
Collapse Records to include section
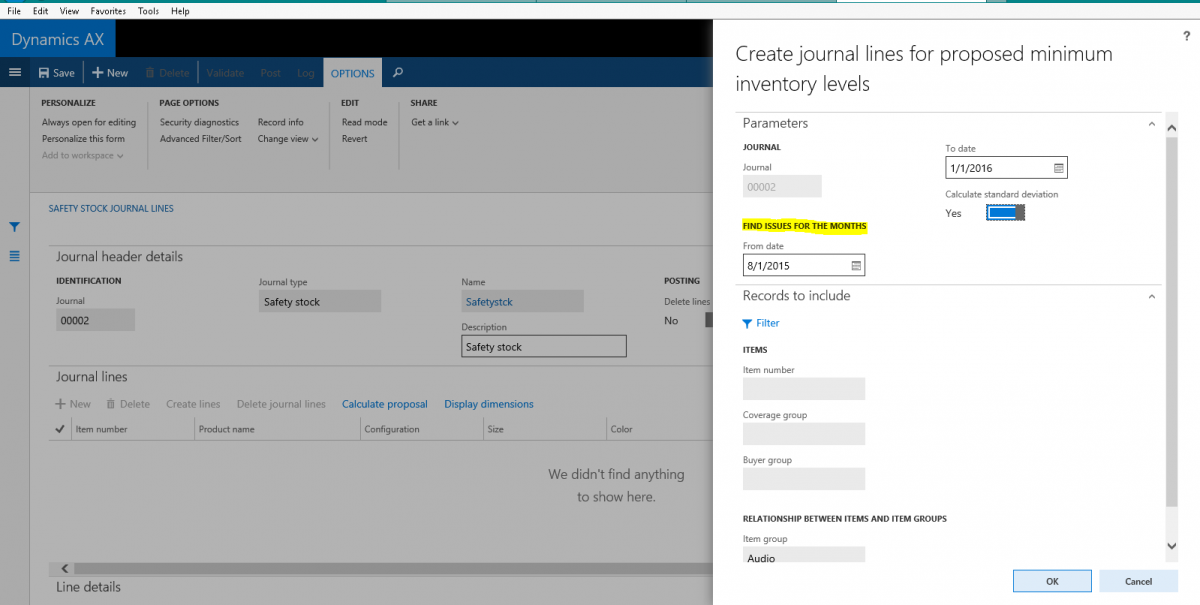click(x=1151, y=296)
